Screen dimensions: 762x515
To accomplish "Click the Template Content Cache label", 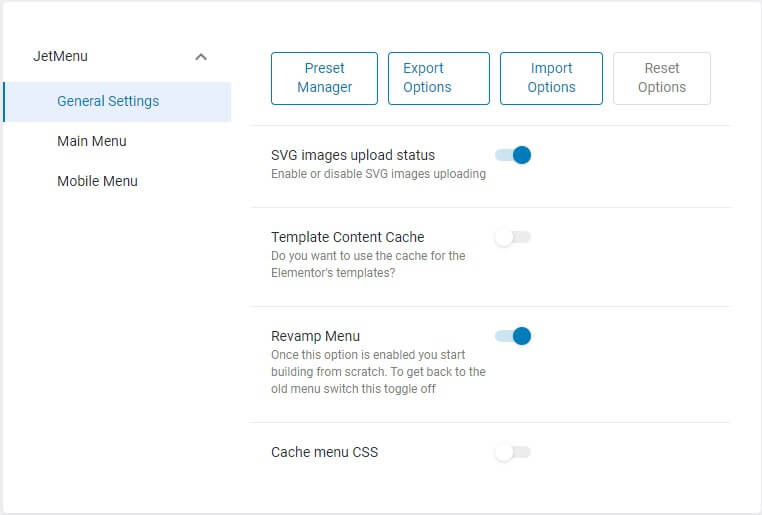I will tap(347, 237).
